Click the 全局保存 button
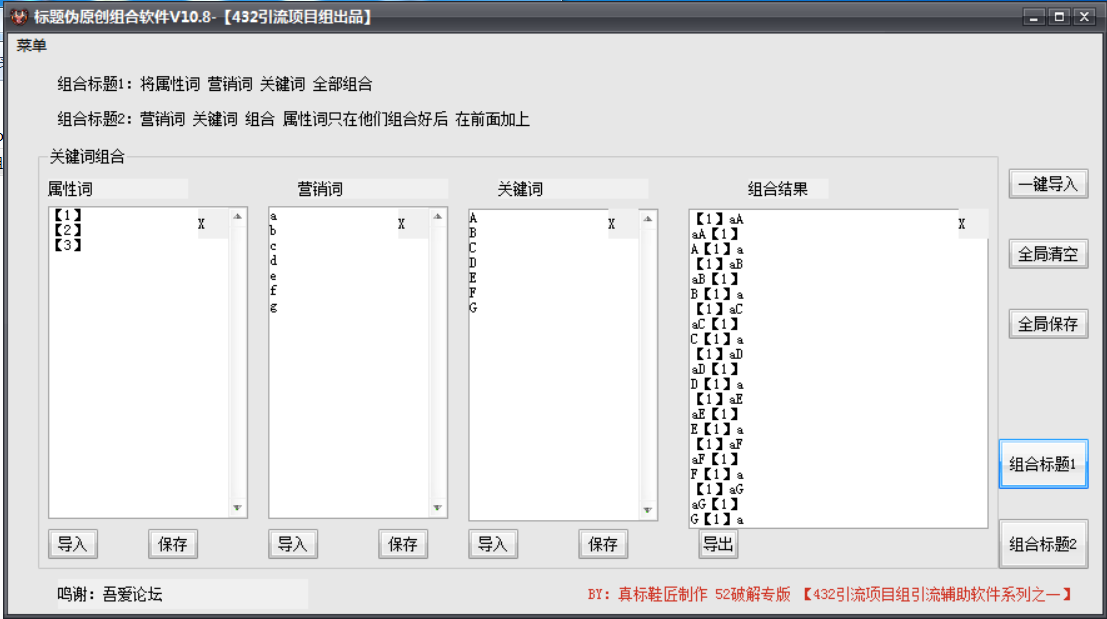This screenshot has height=619, width=1107. 1048,324
